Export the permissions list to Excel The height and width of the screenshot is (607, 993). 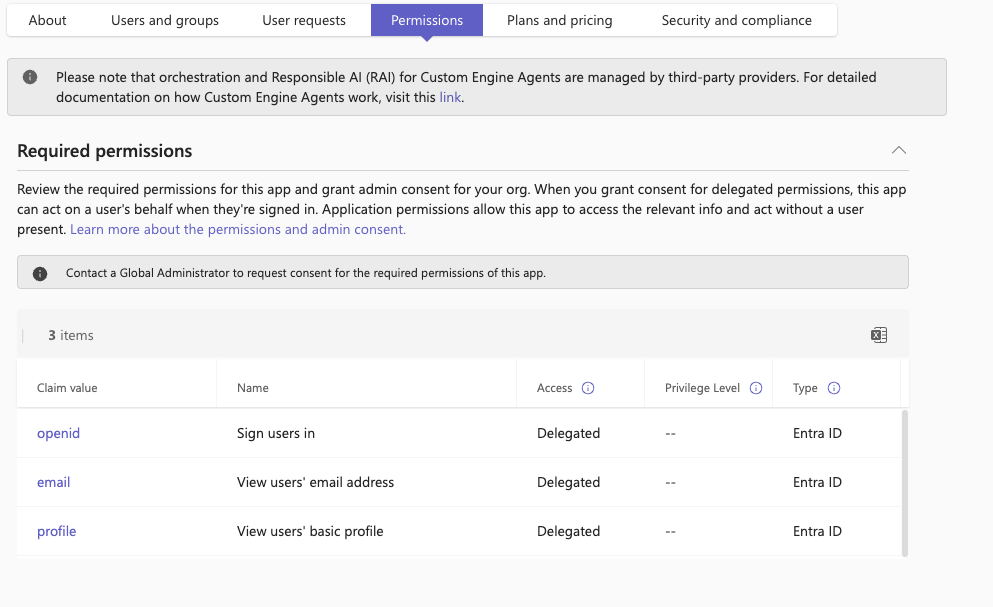(878, 335)
